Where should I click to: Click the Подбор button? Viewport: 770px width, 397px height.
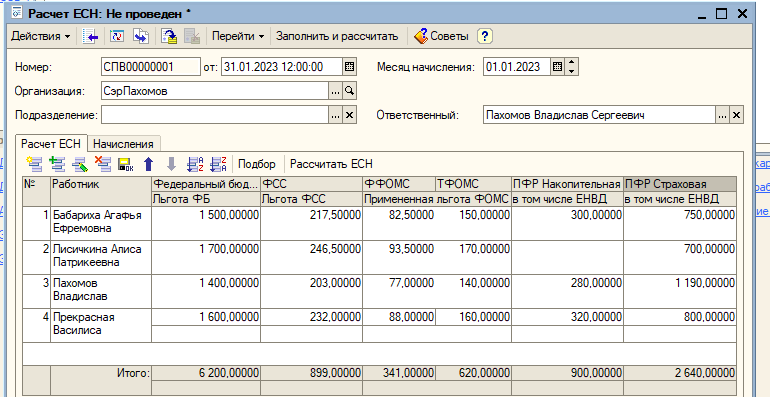click(x=257, y=164)
